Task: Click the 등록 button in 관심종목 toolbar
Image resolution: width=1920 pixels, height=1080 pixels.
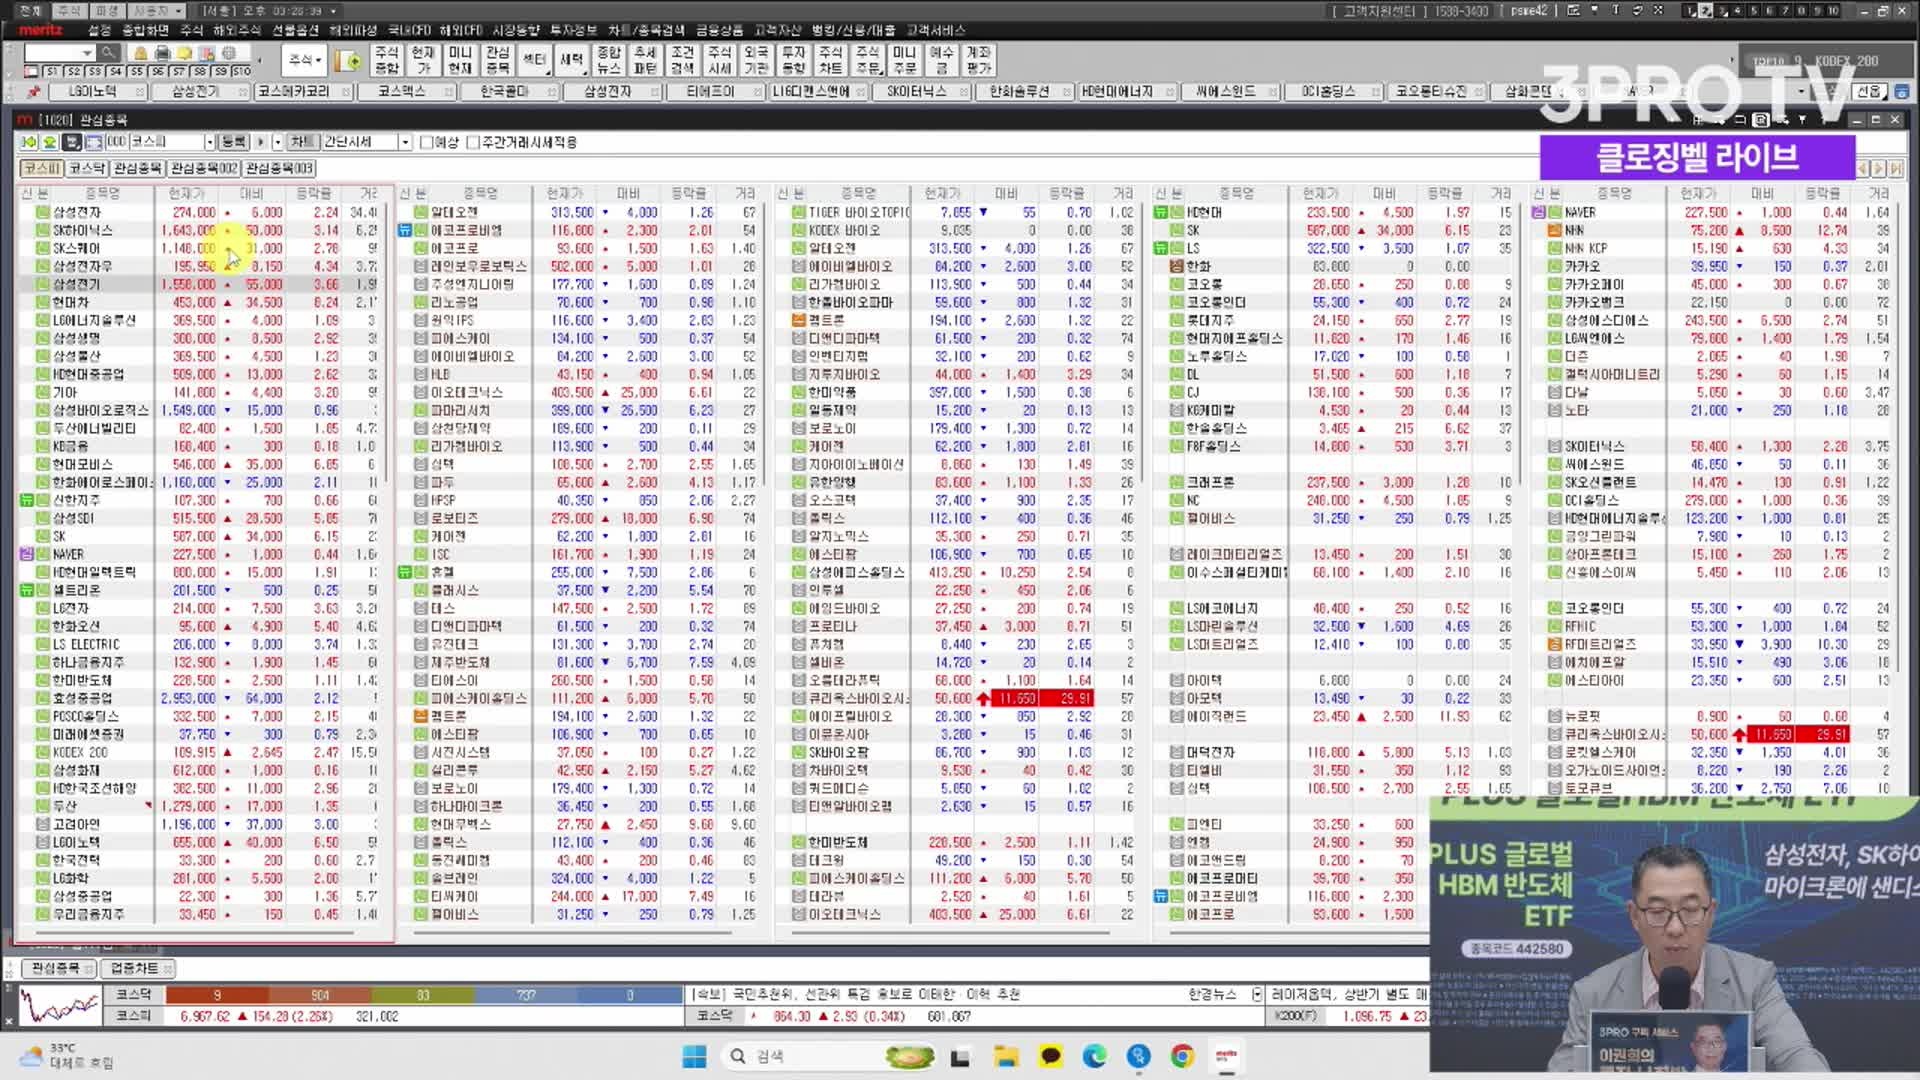Action: pos(233,142)
